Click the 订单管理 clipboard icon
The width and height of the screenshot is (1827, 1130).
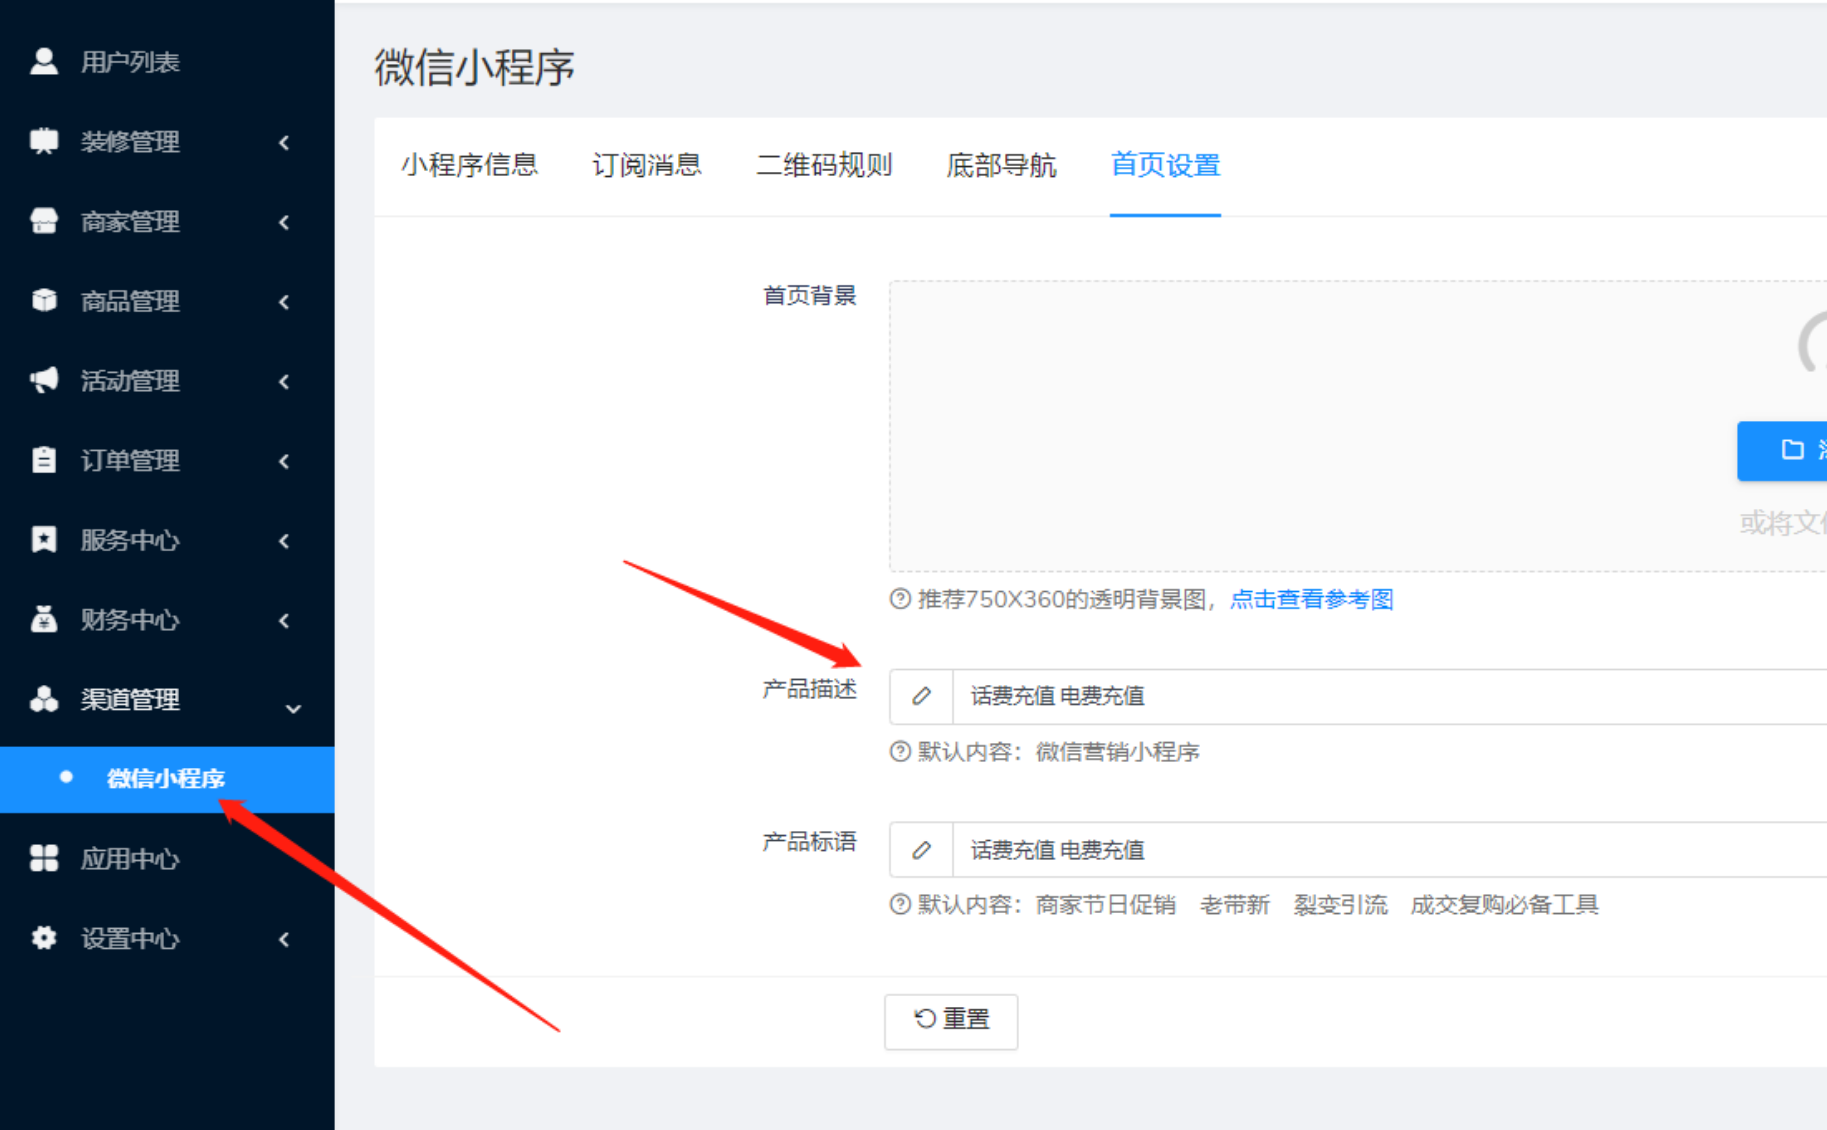tap(44, 460)
